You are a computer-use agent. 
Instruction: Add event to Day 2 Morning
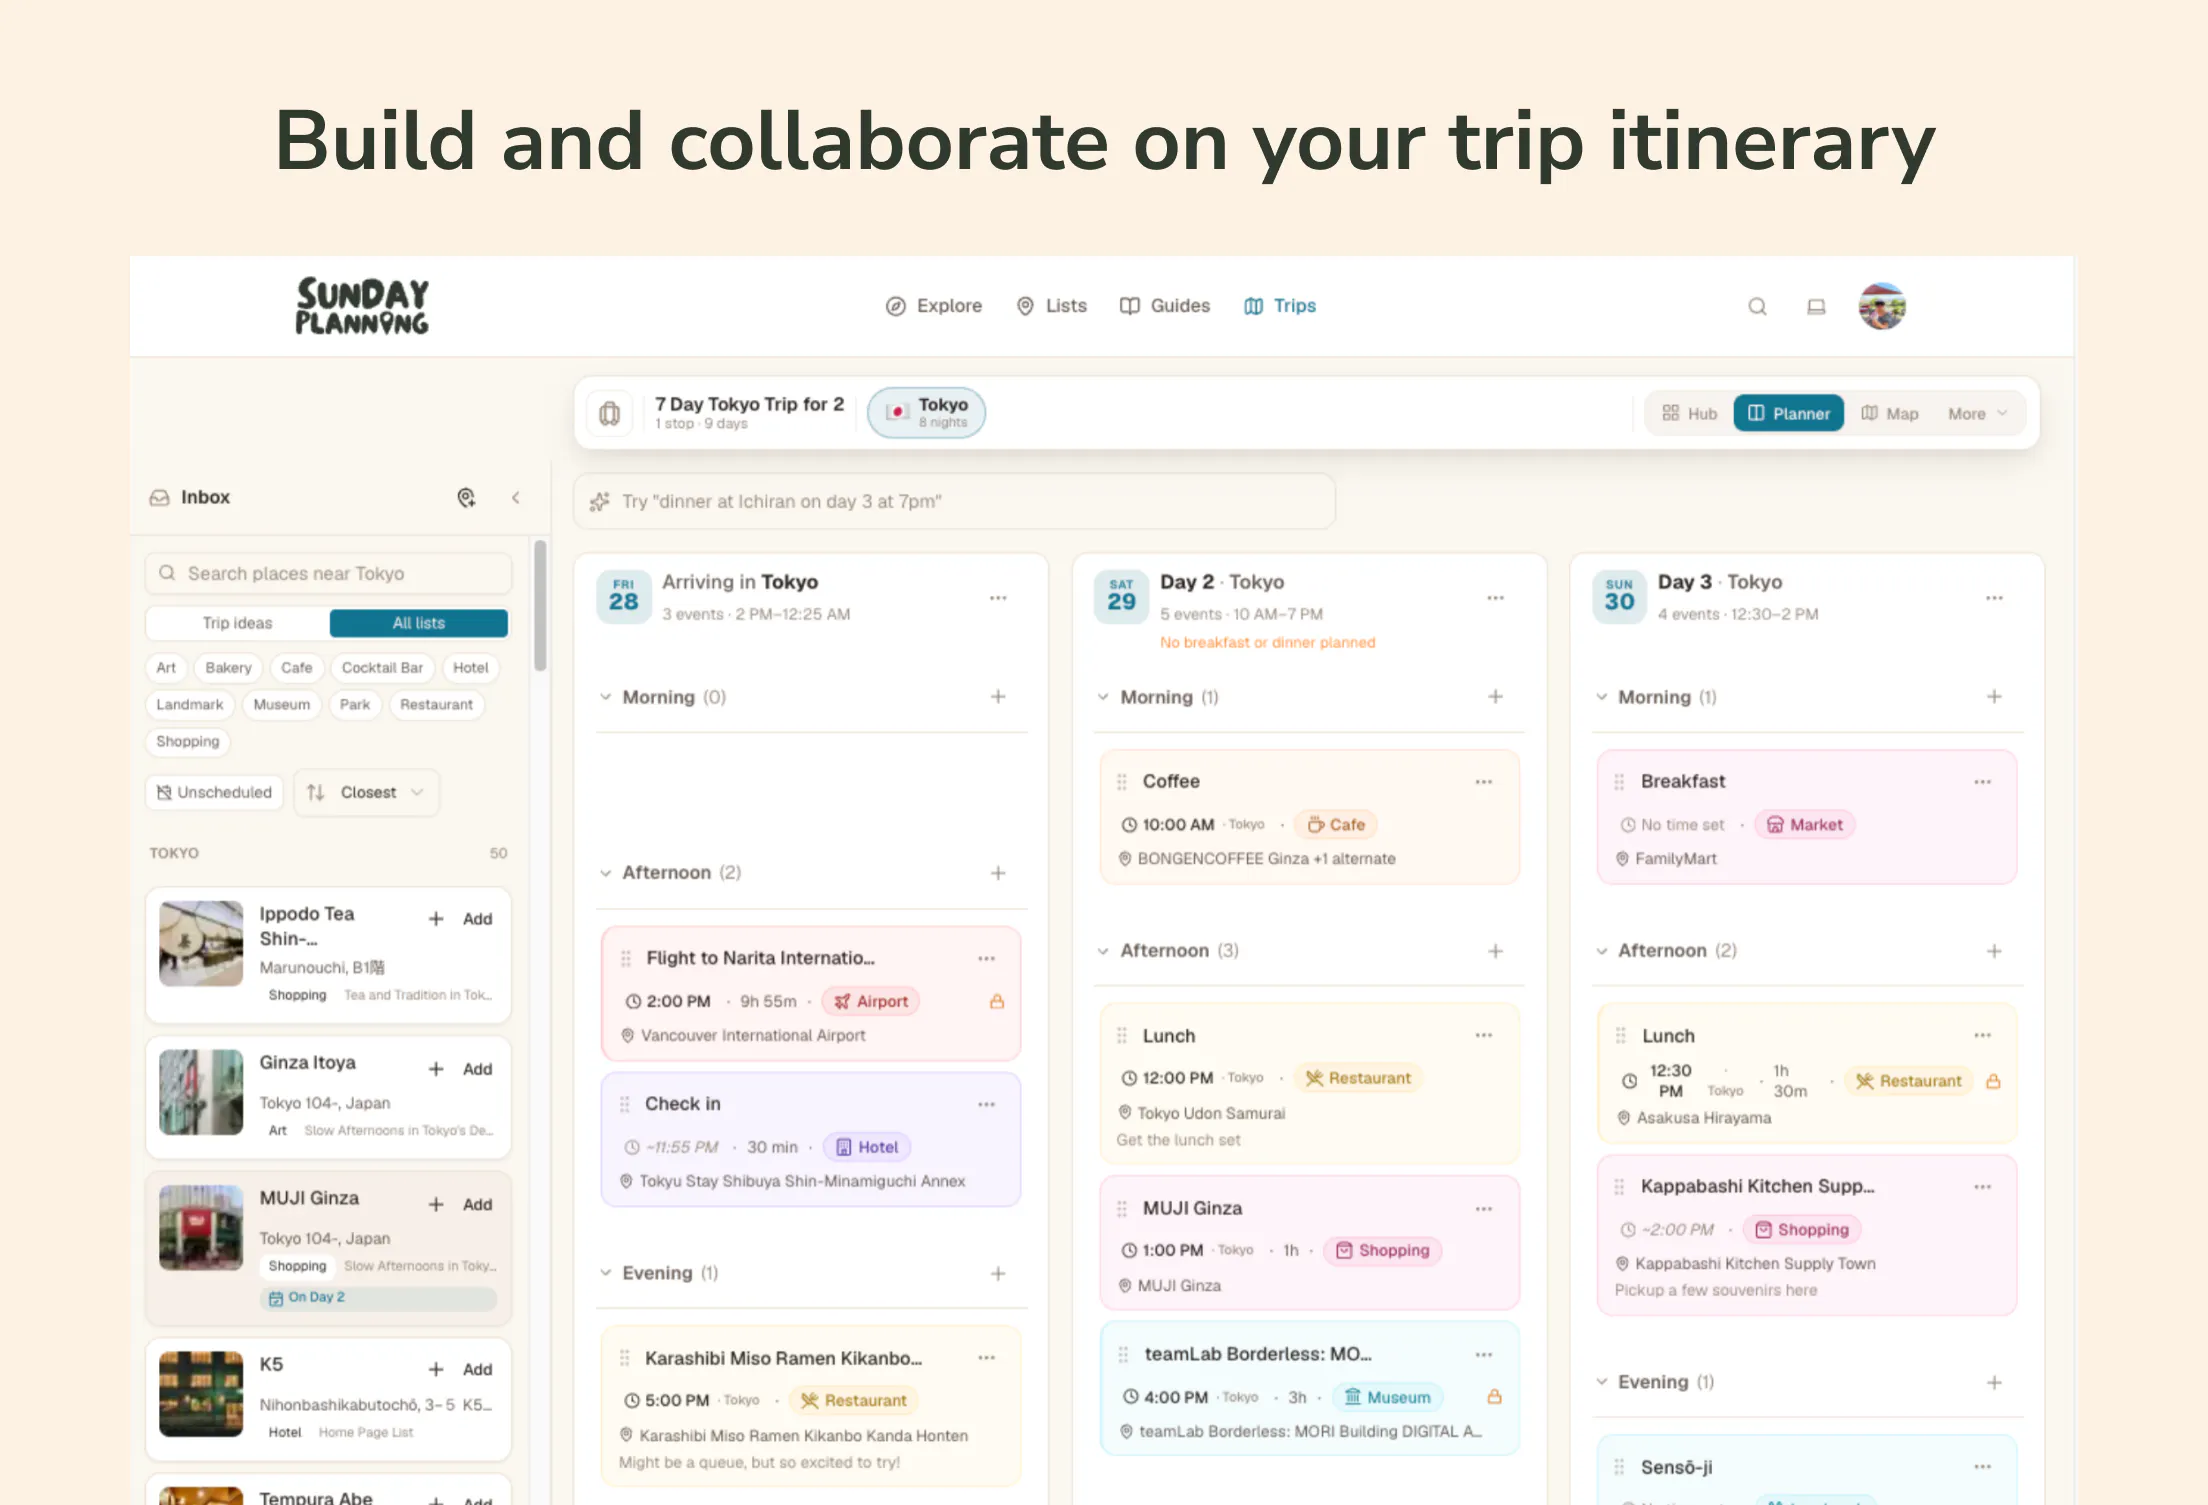point(1496,696)
